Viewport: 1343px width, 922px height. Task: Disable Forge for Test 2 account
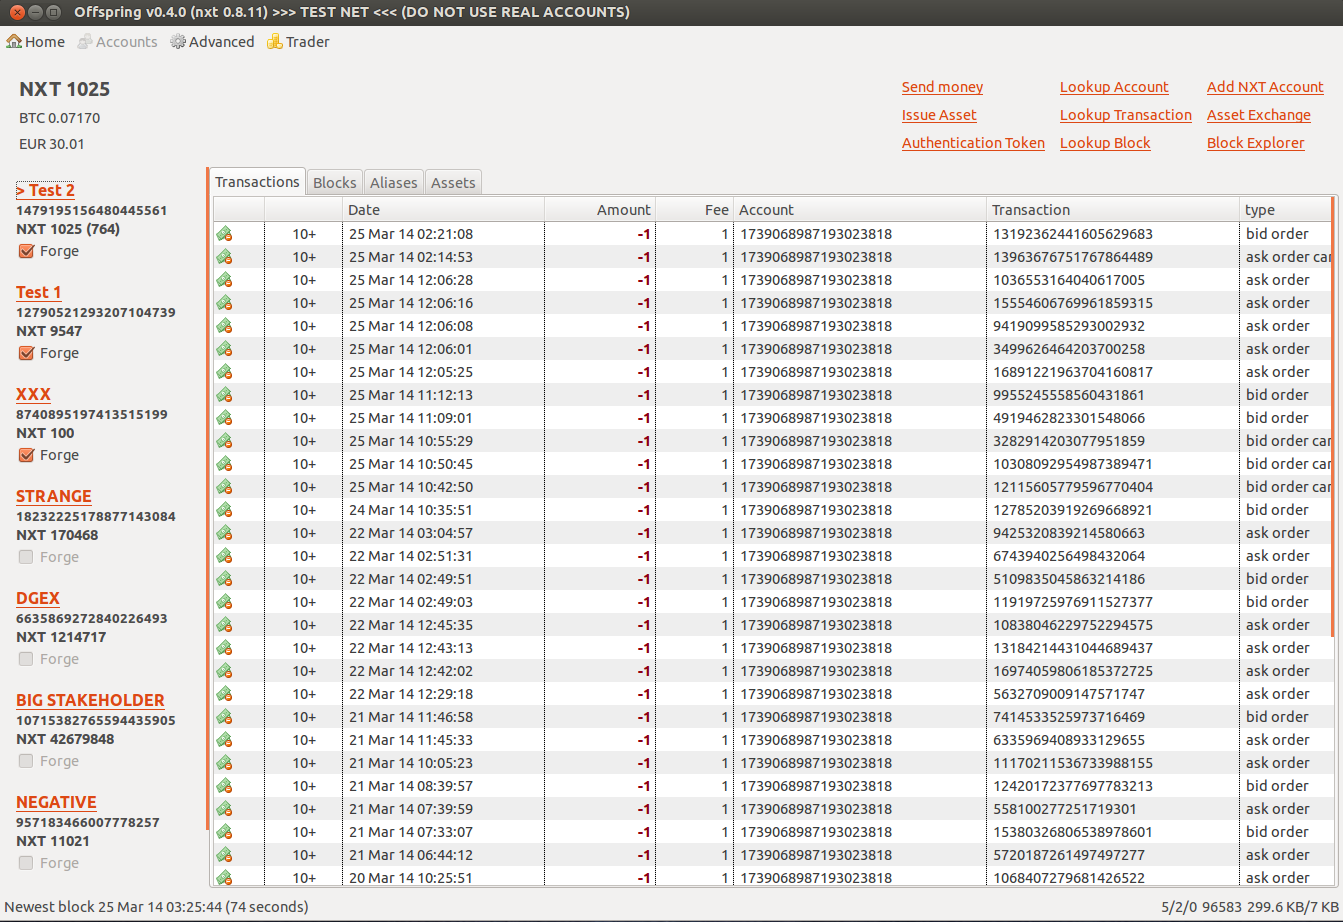(26, 251)
